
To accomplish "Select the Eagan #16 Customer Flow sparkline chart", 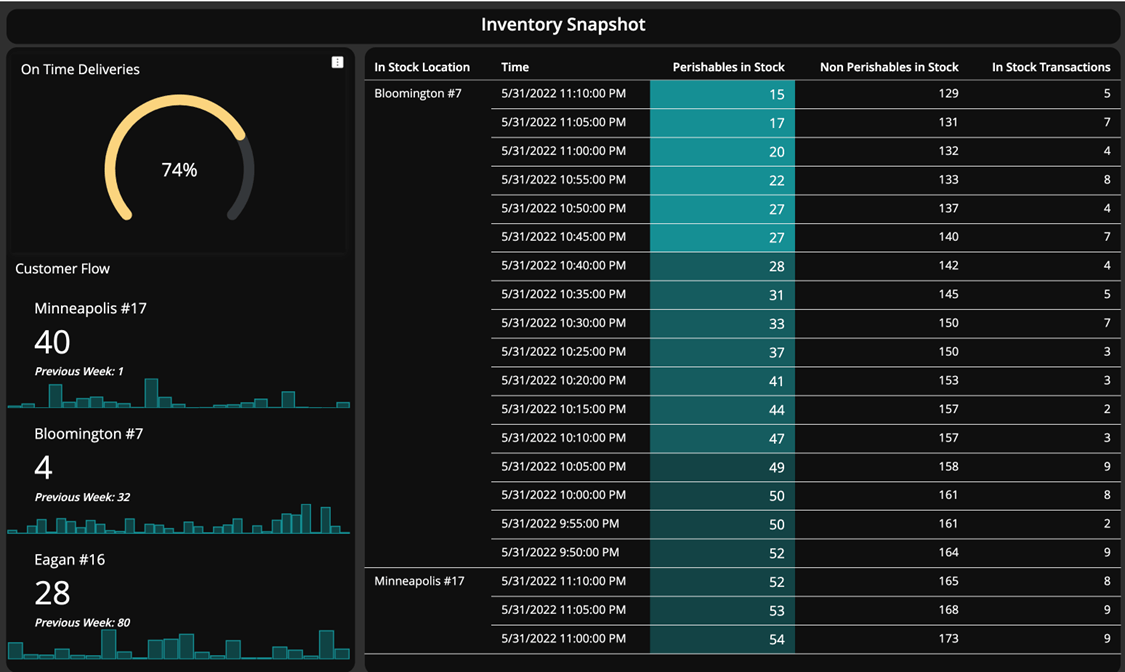I will 179,645.
